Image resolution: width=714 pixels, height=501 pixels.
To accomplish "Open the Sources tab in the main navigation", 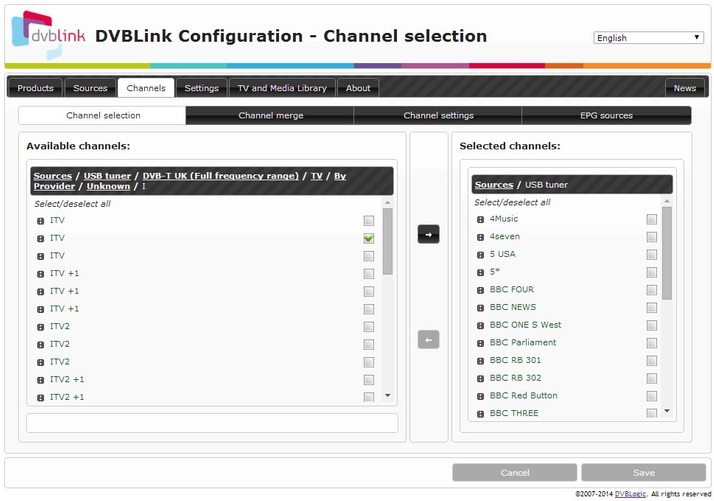I will [90, 88].
